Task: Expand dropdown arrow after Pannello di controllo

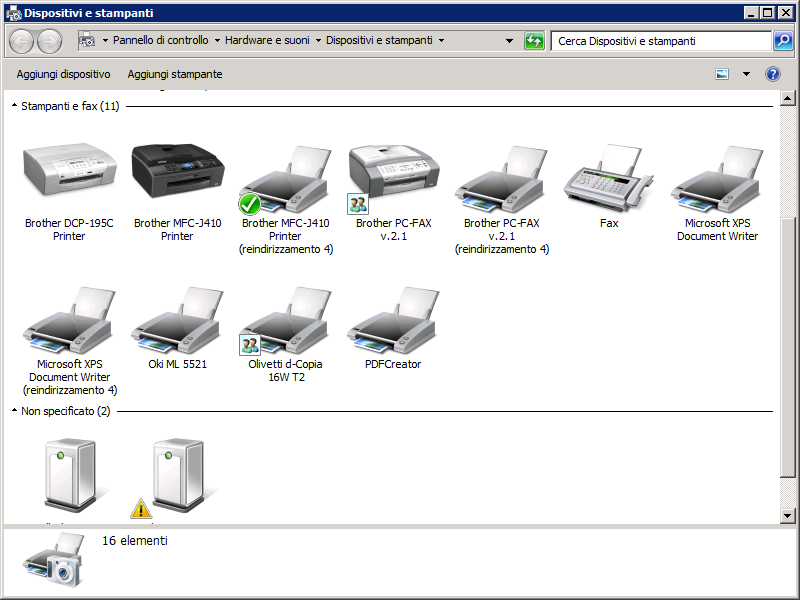Action: 217,40
